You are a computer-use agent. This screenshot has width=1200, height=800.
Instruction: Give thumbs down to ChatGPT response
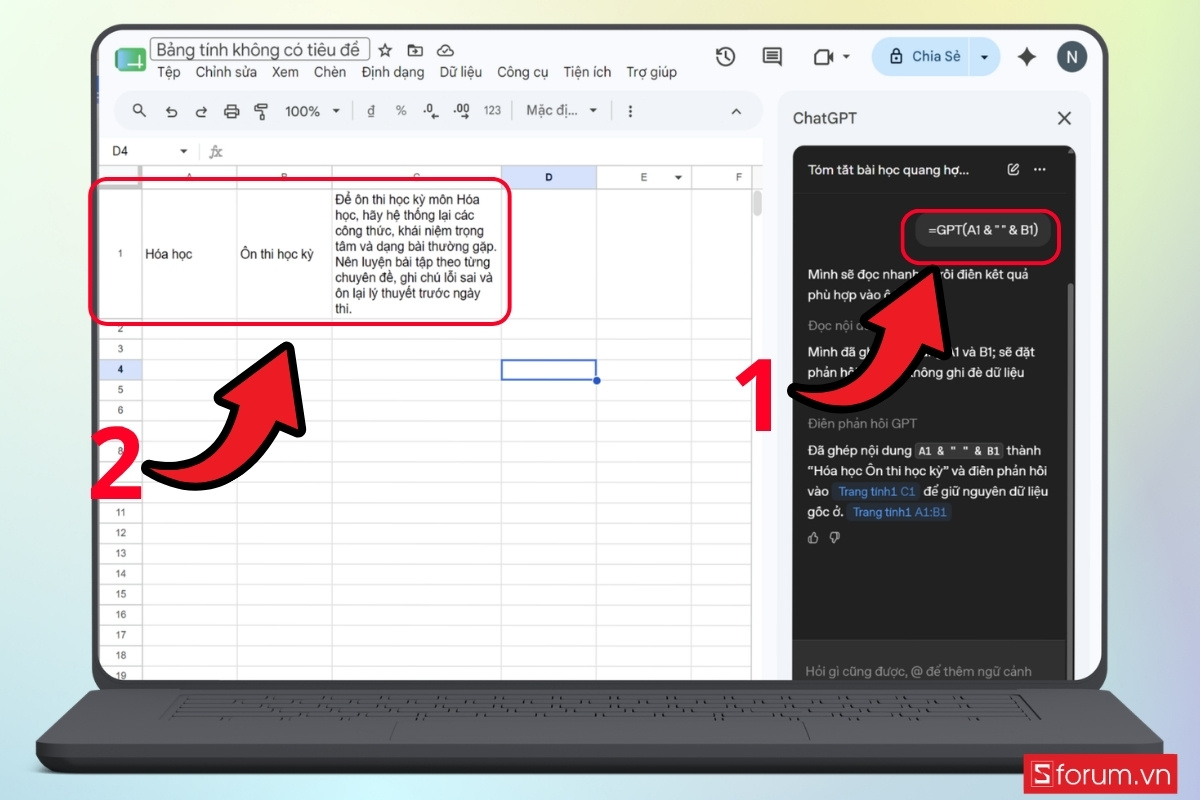pos(834,538)
